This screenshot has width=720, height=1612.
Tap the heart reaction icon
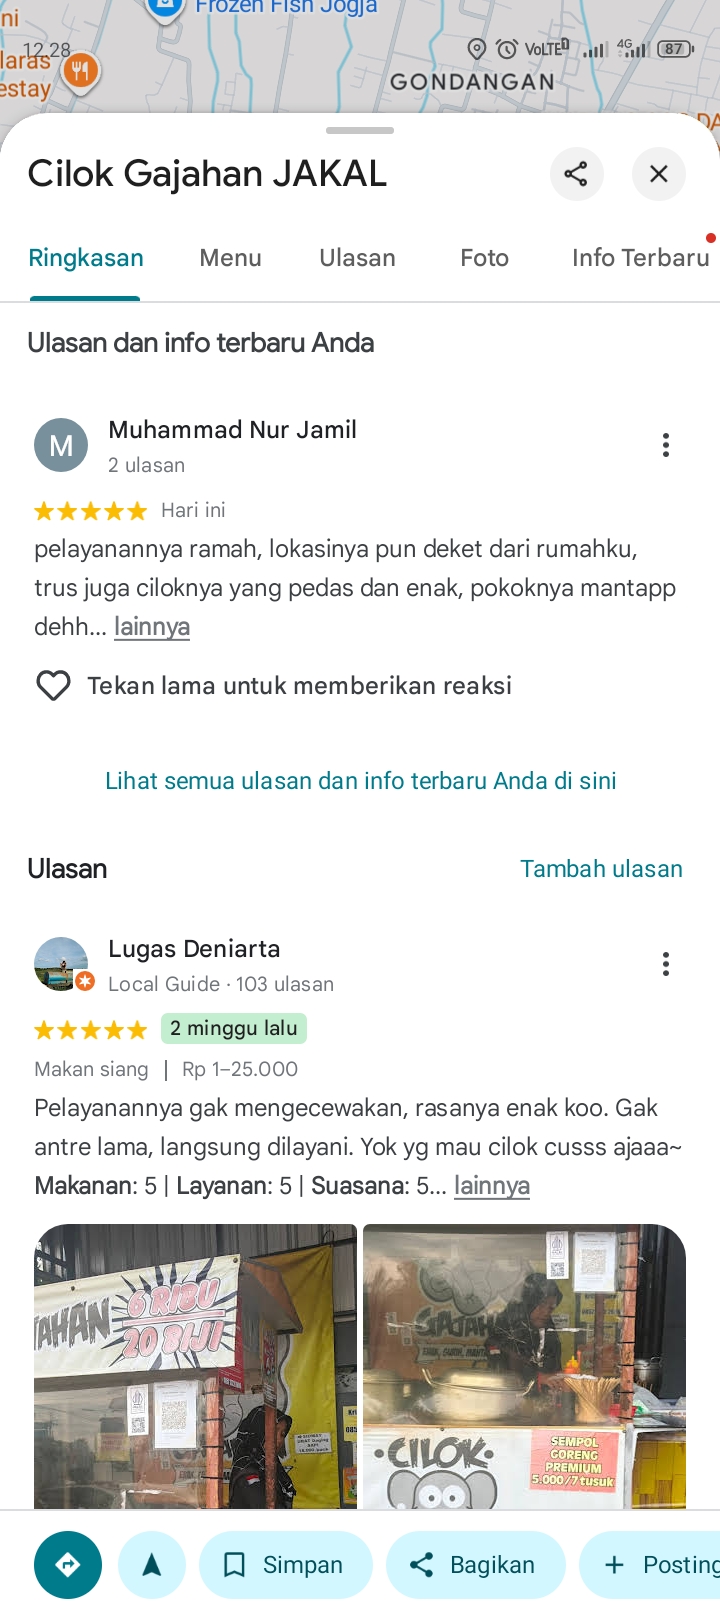[53, 686]
